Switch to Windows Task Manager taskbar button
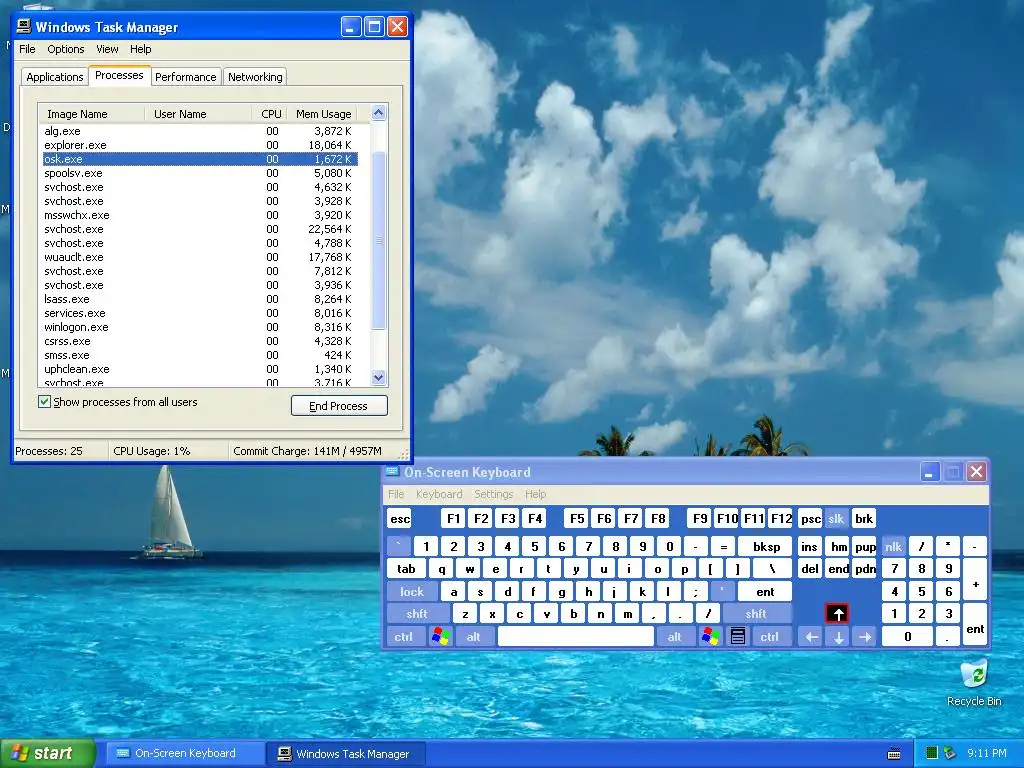 click(x=346, y=754)
